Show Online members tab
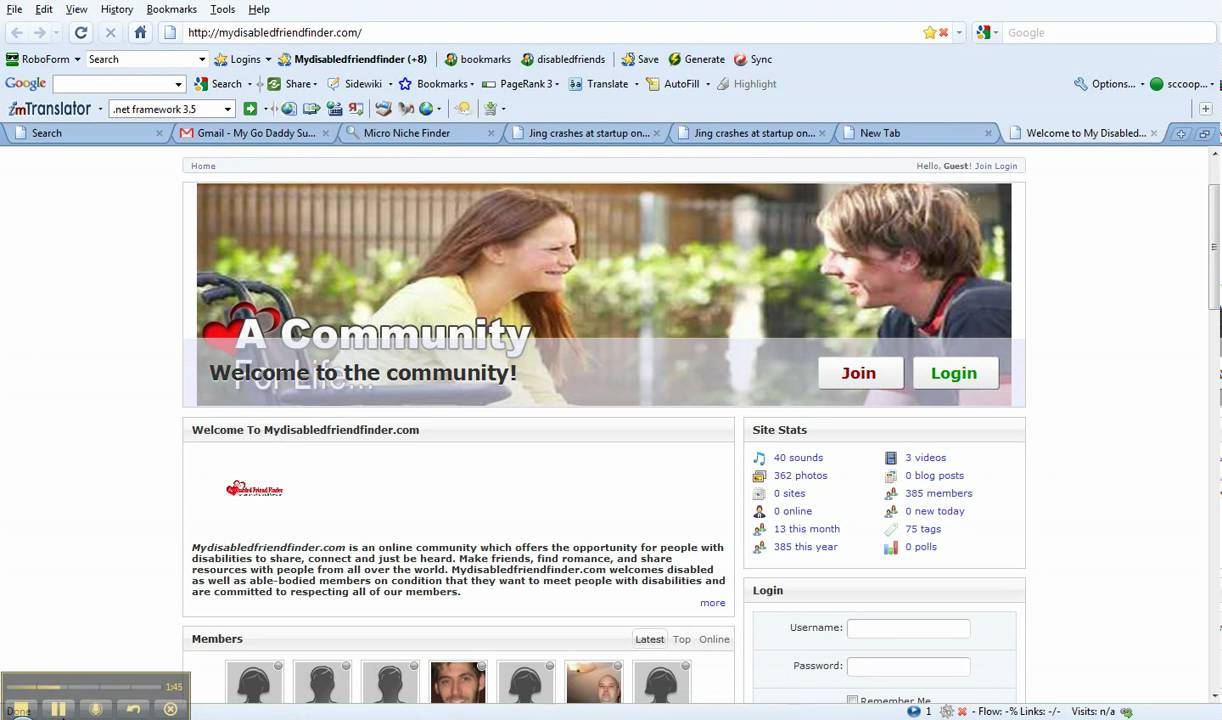The width and height of the screenshot is (1222, 720). 714,639
